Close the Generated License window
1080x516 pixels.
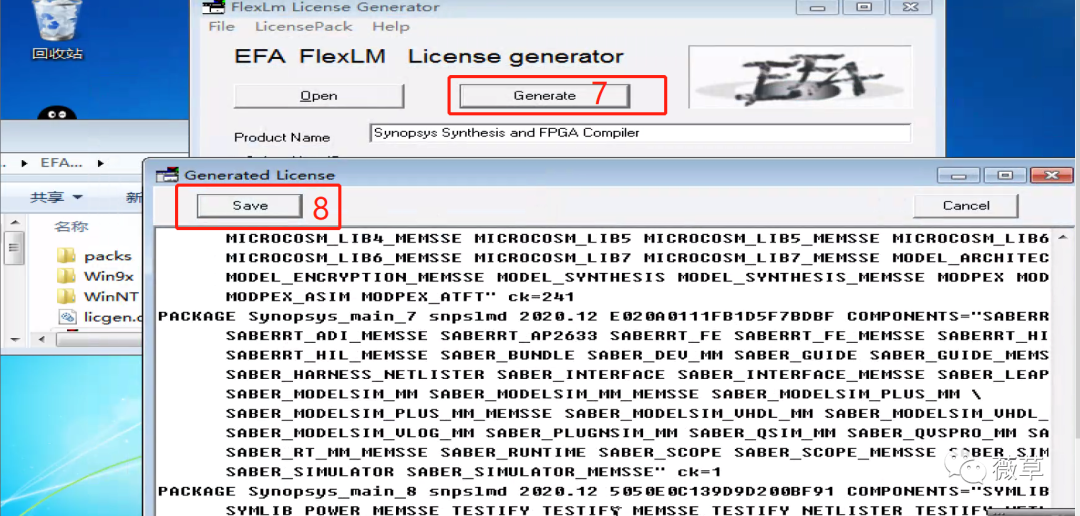click(x=1052, y=175)
